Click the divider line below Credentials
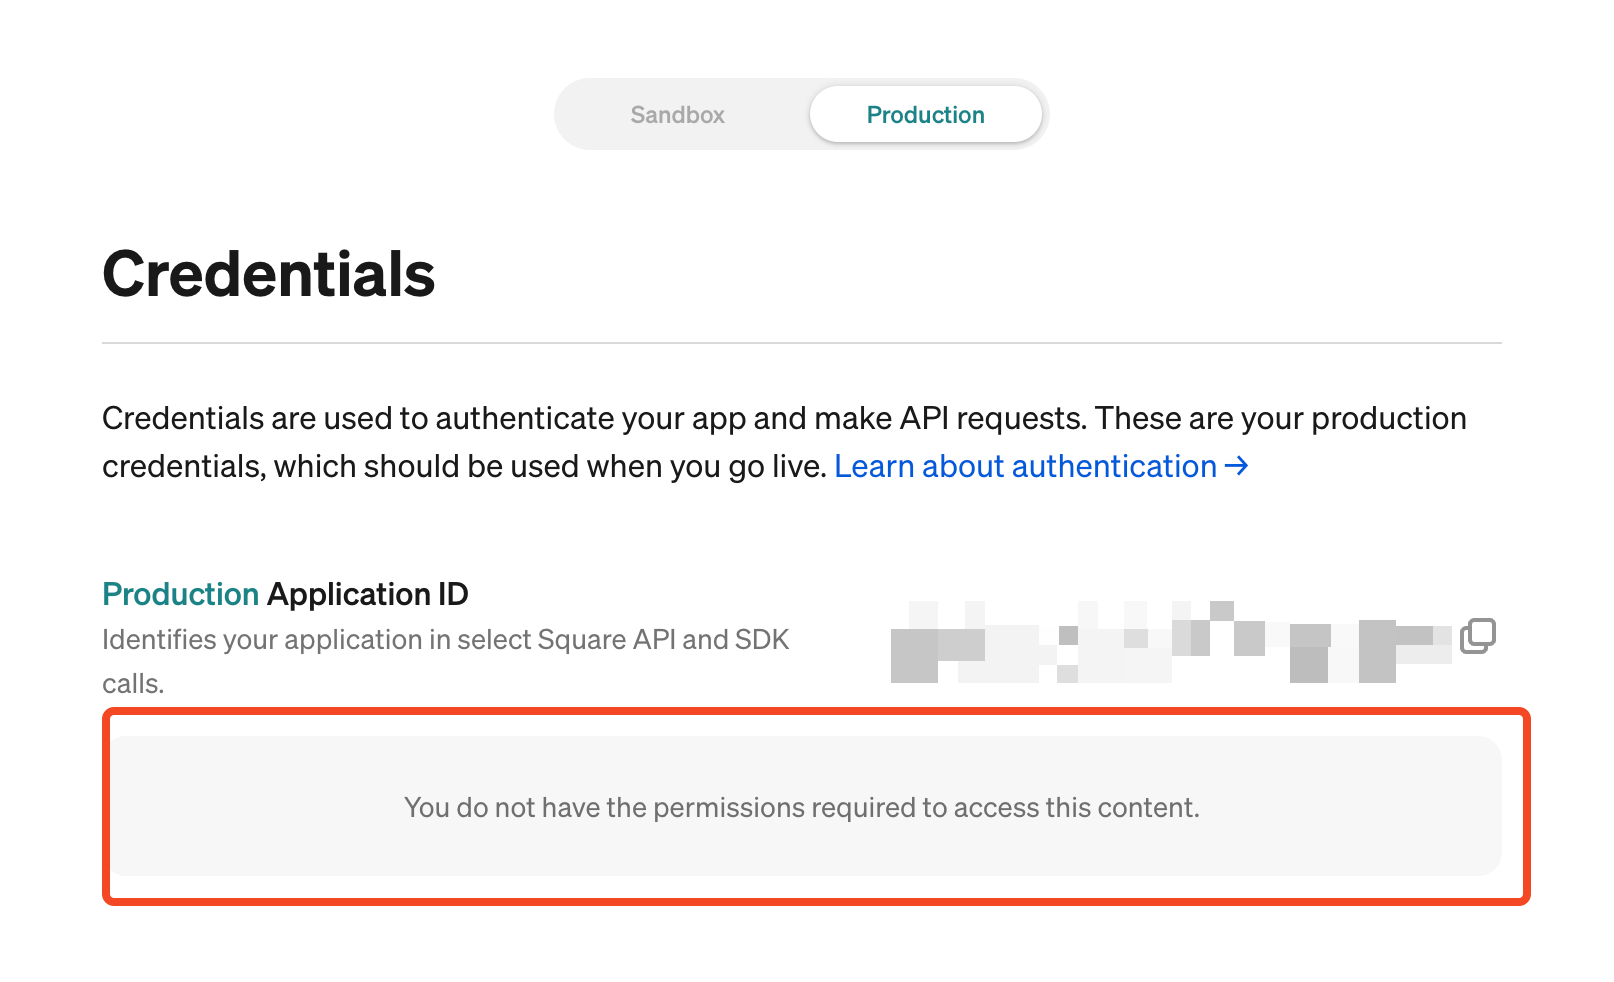The width and height of the screenshot is (1614, 982). coord(802,343)
